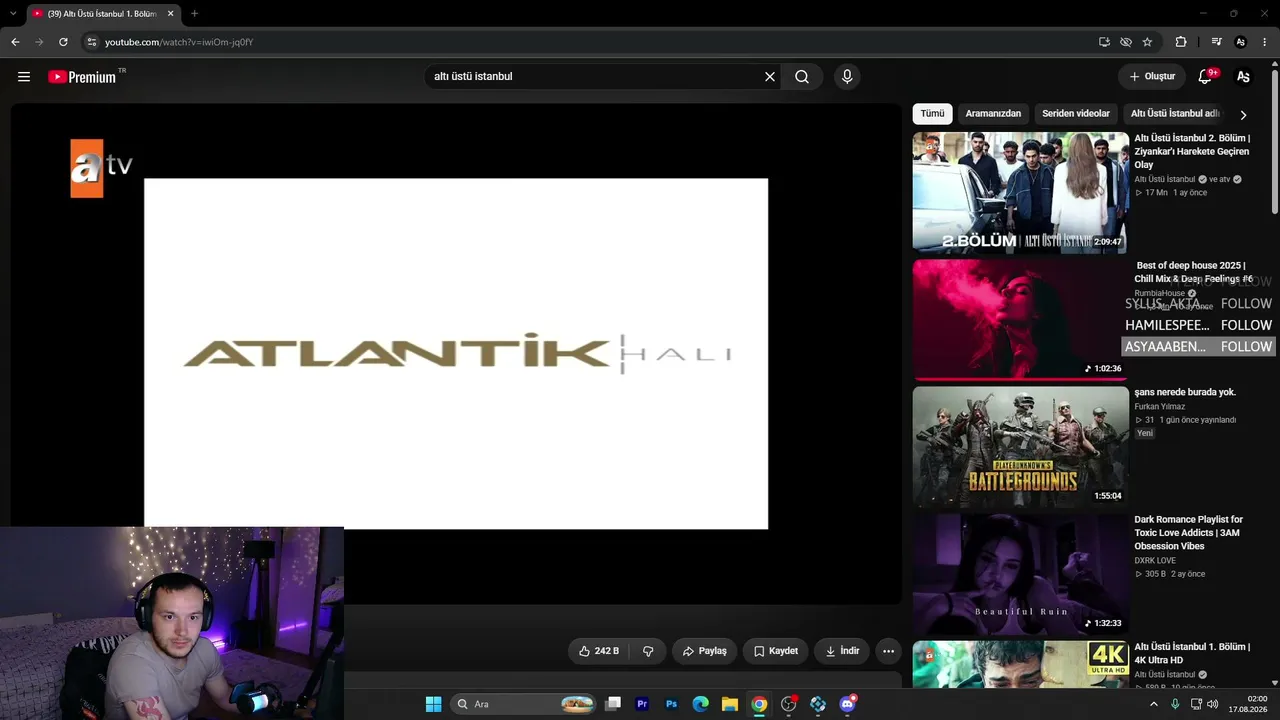Open Altı Üstü İstanbul 1. Bölüm 4K title

click(x=1192, y=653)
